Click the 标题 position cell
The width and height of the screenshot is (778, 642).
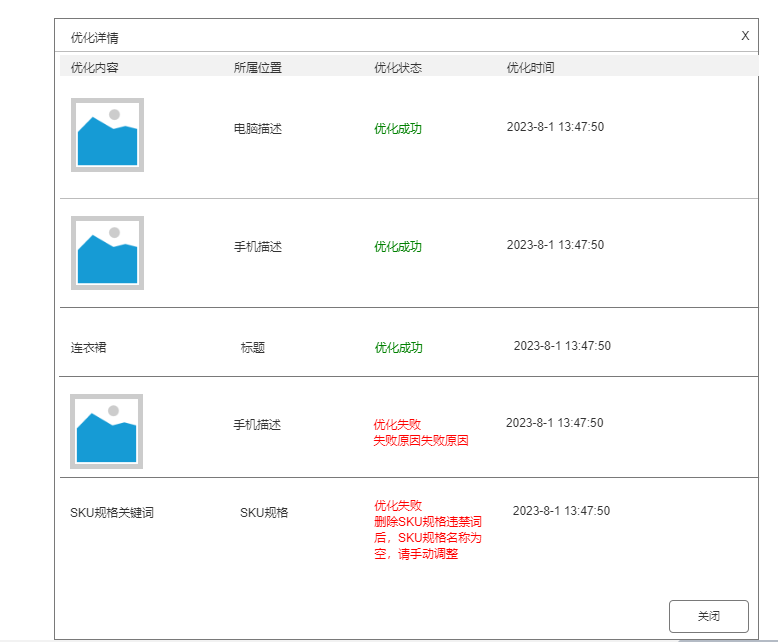click(252, 348)
